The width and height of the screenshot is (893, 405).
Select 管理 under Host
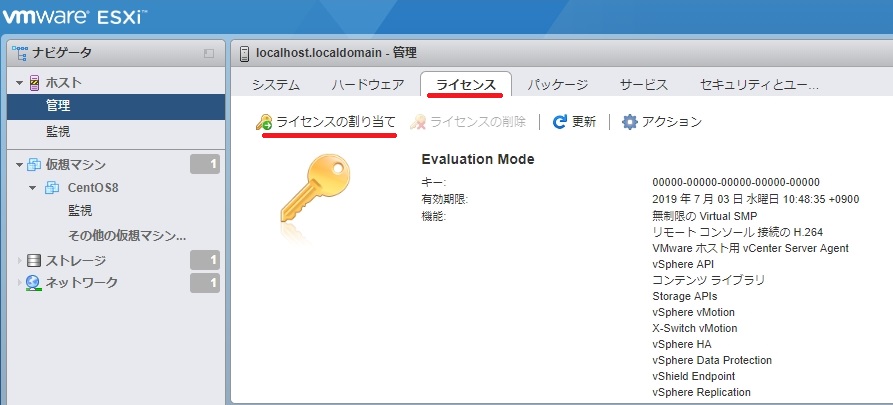tap(116, 107)
